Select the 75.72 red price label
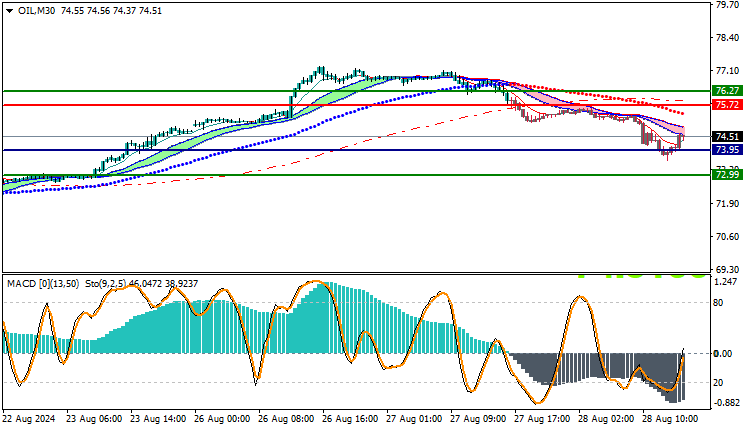Image resolution: width=750 pixels, height=430 pixels. (727, 105)
